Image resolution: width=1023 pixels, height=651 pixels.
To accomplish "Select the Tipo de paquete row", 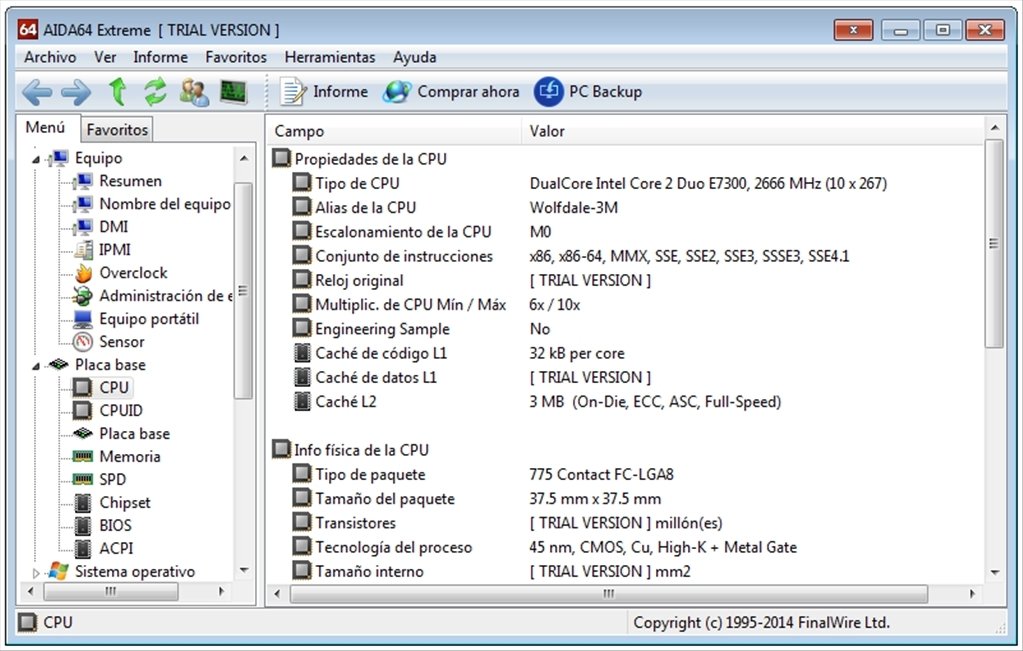I will [626, 474].
